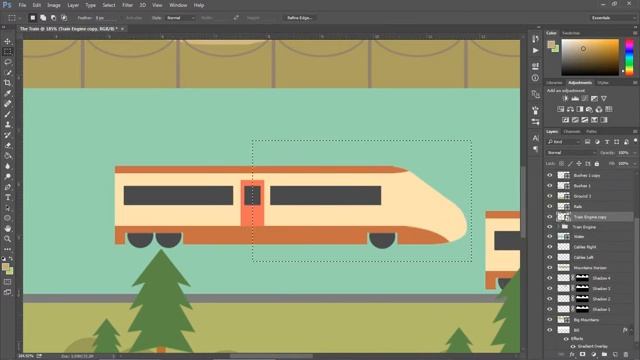
Task: Click Intersect with Selection mode icon
Action: pyautogui.click(x=64, y=18)
